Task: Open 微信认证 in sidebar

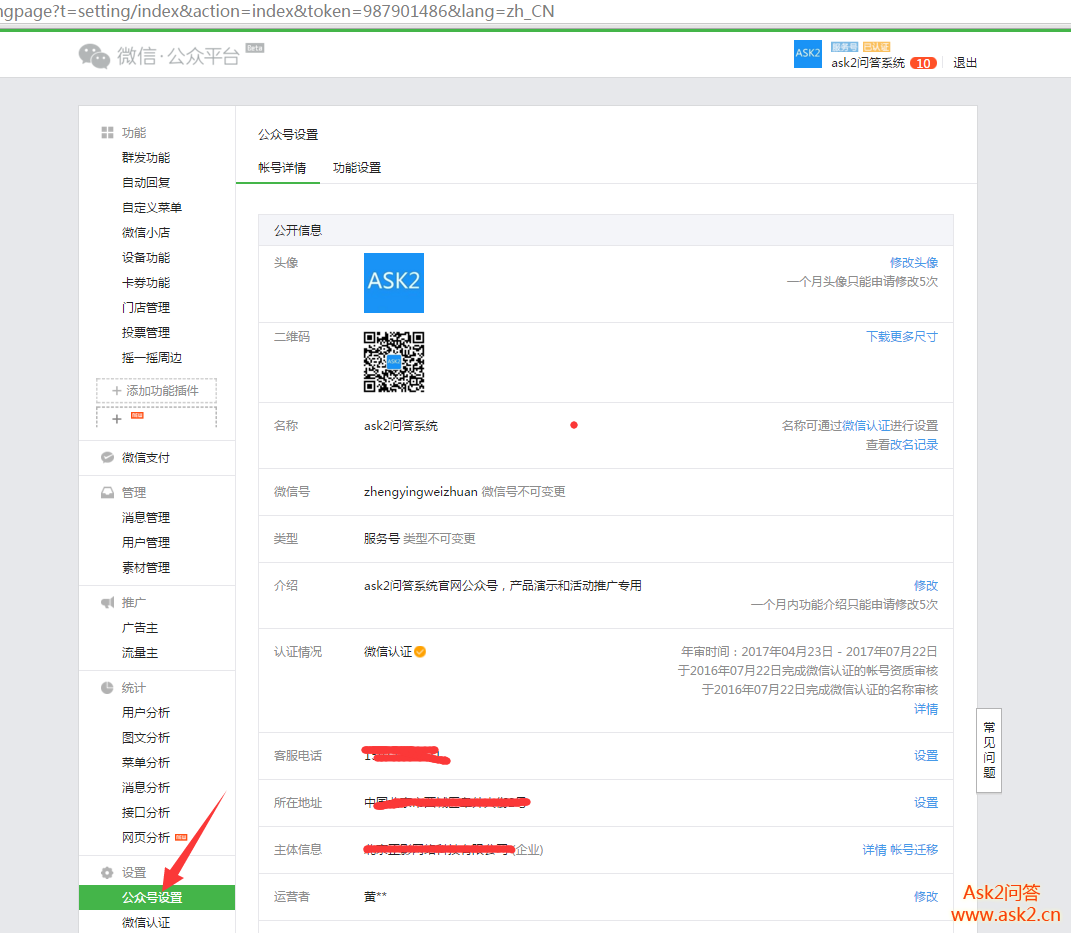Action: pos(145,923)
